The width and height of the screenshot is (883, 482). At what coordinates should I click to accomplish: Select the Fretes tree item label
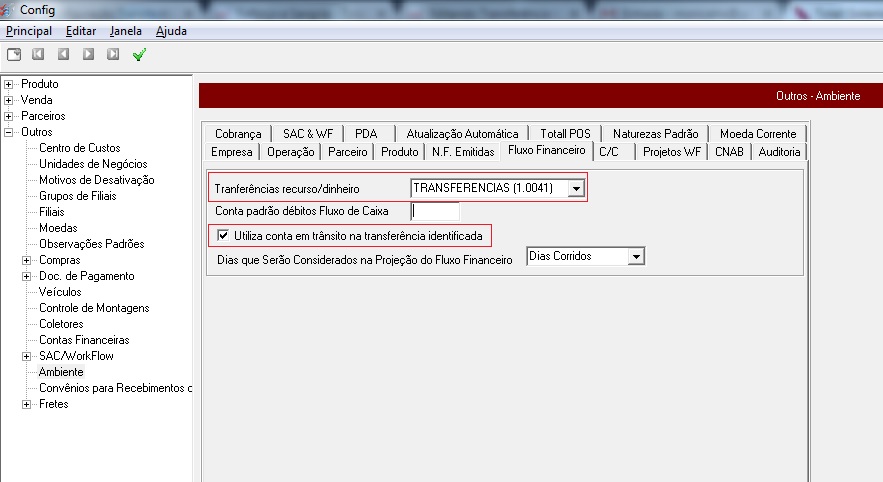coord(53,404)
